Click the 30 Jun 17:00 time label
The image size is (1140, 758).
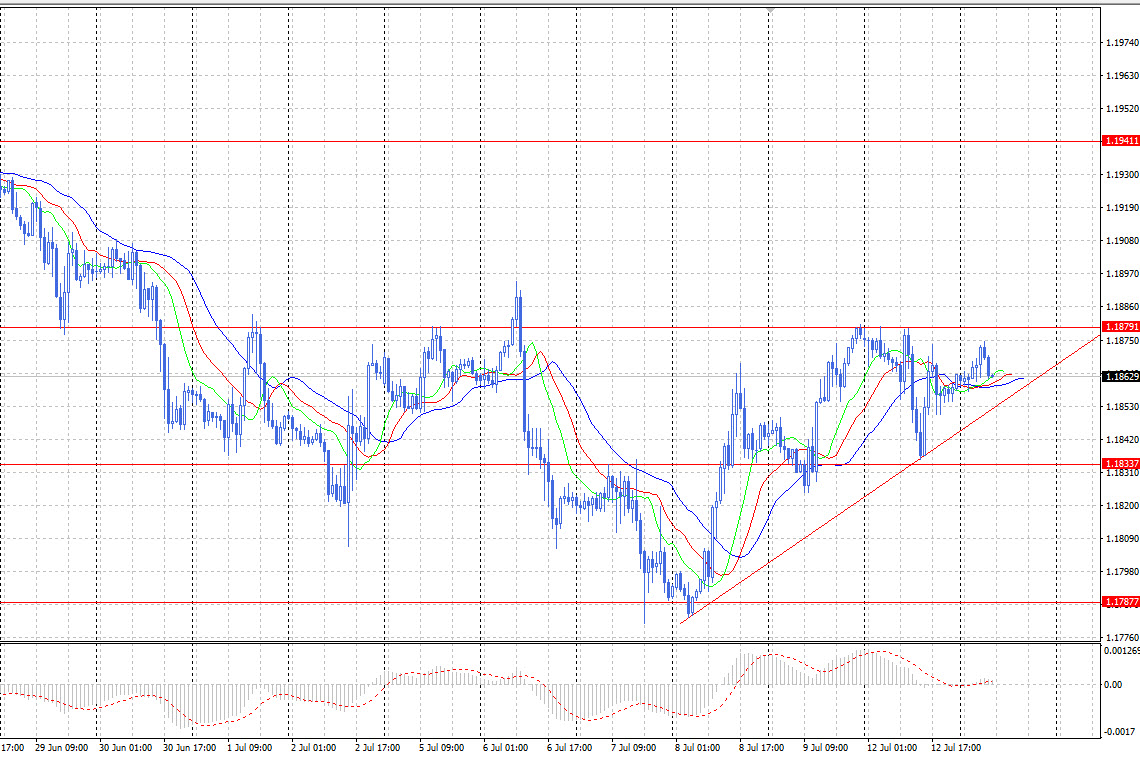click(190, 748)
